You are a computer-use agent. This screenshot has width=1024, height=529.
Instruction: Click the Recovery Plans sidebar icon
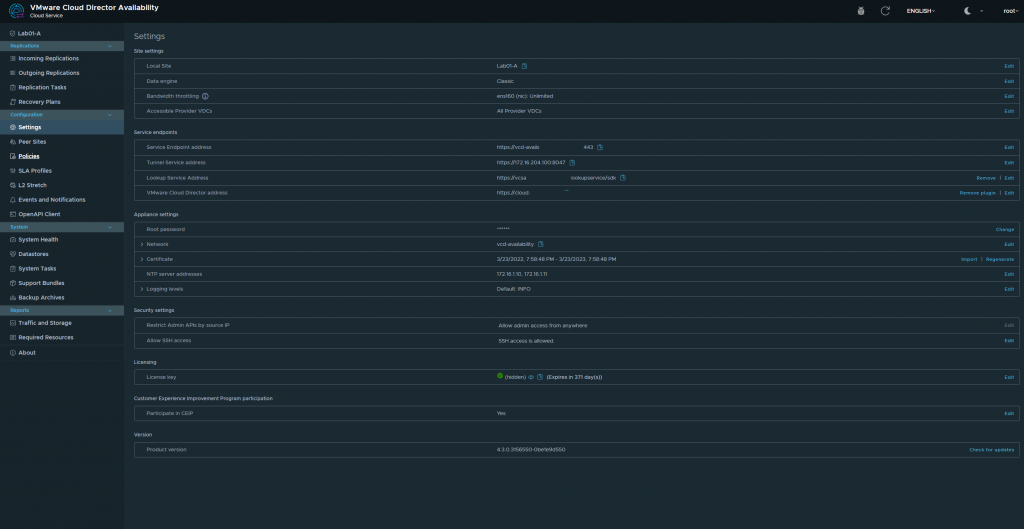(x=13, y=102)
